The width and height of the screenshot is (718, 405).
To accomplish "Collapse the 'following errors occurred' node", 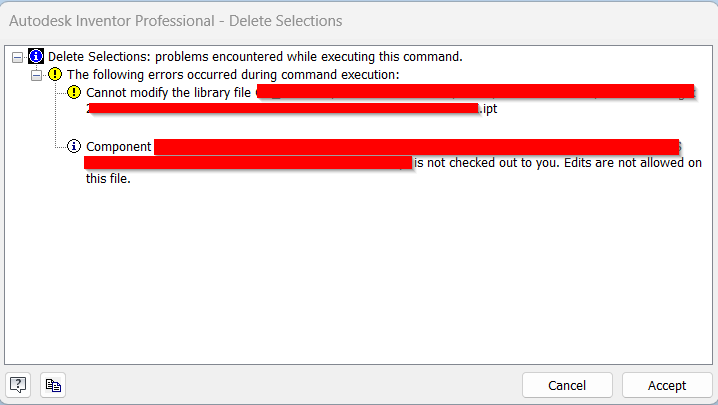I will pos(36,75).
